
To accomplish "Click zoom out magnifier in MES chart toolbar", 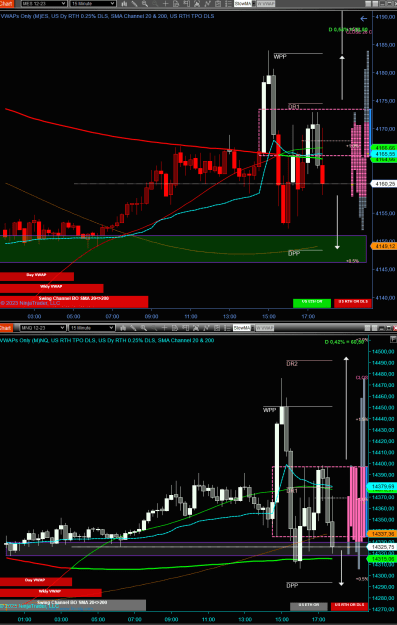I will pos(155,4).
